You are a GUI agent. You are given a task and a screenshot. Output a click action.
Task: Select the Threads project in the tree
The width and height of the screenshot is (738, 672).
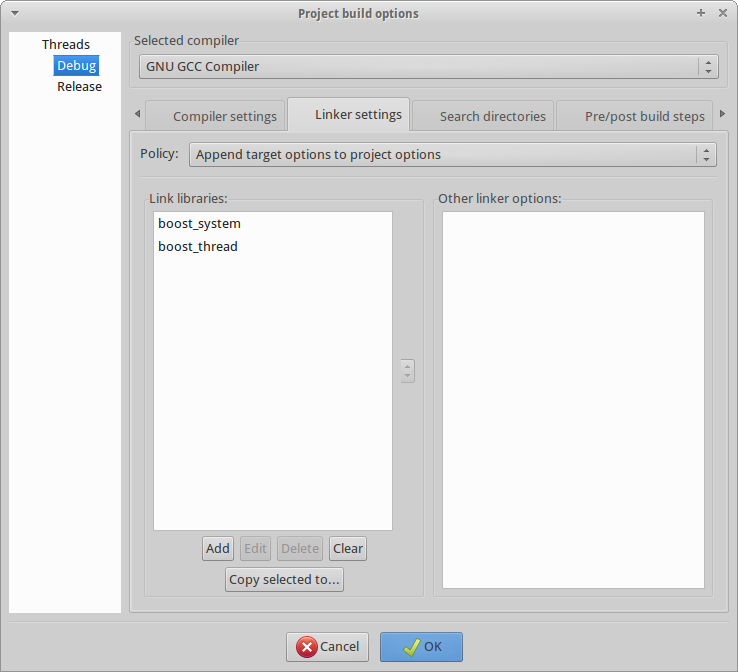(65, 44)
